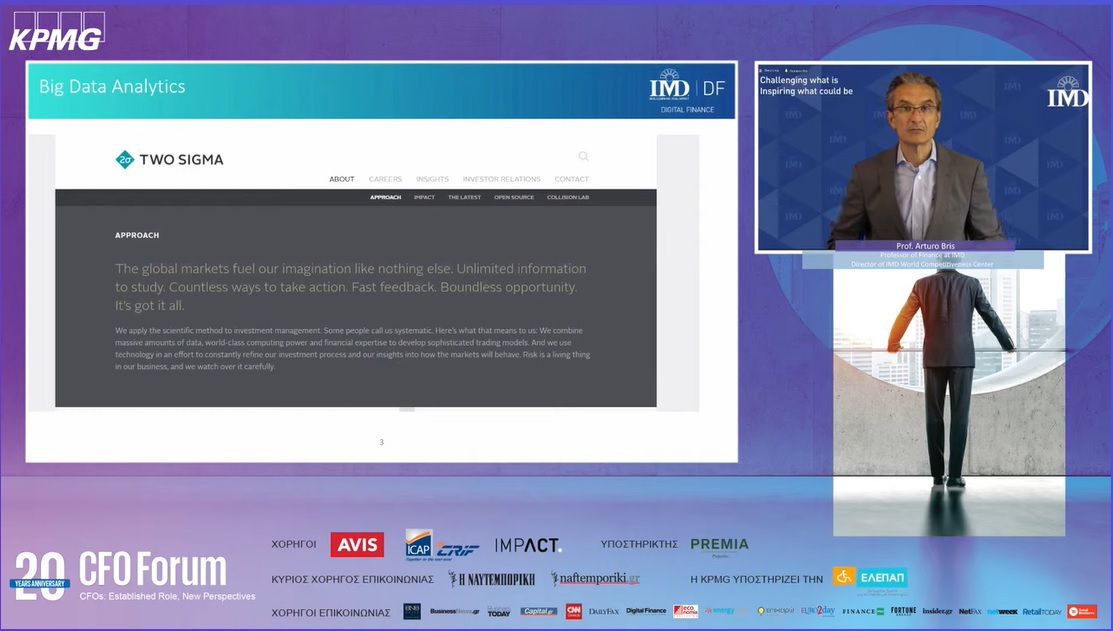This screenshot has width=1113, height=631.
Task: Click the Η ΝΑΥΤΕΜΠΟΡΙΚΗ newspaper logo
Action: 491,579
